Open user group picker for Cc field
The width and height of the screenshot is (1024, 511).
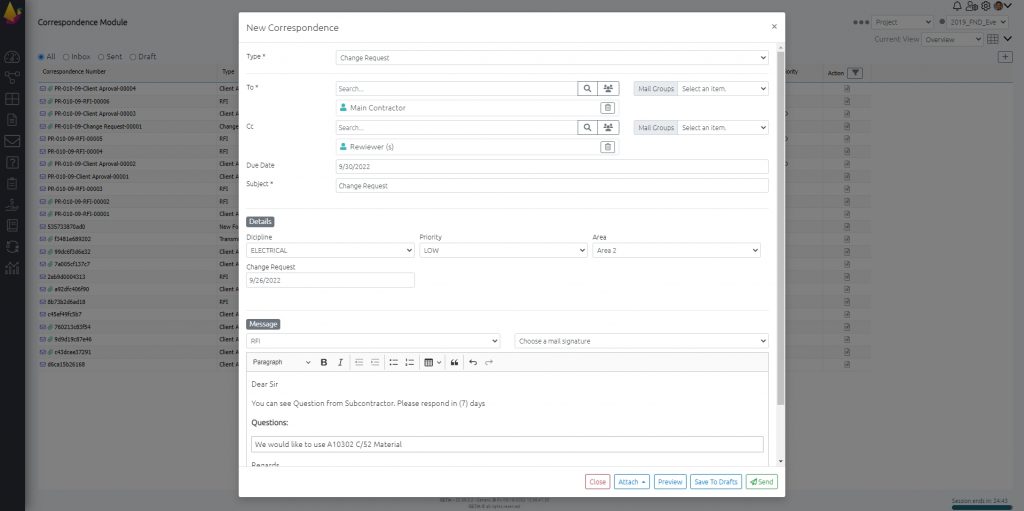point(607,128)
